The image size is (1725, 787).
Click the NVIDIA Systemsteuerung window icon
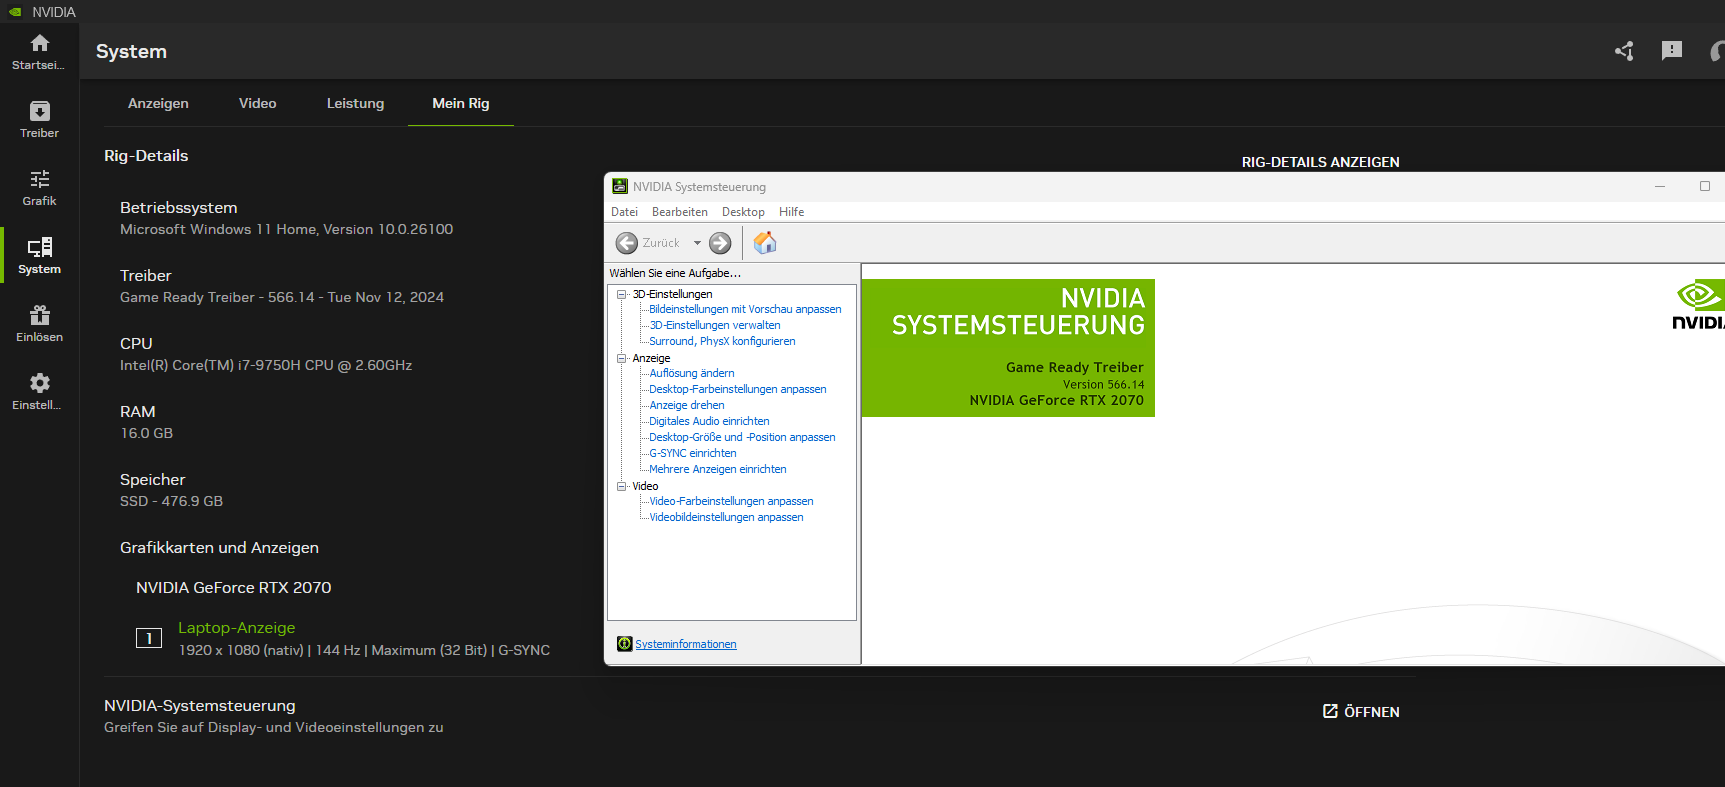click(x=620, y=187)
